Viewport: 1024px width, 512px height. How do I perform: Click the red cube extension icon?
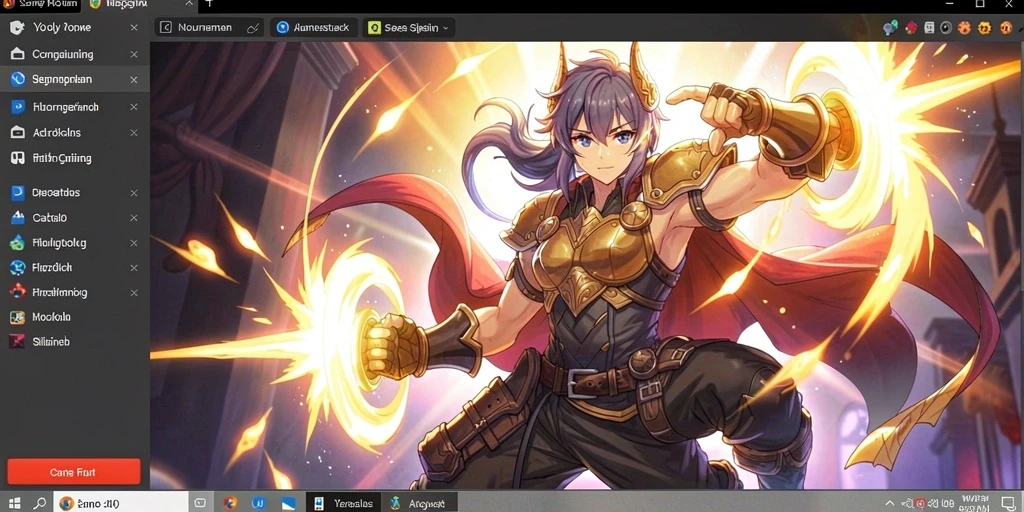pyautogui.click(x=911, y=27)
